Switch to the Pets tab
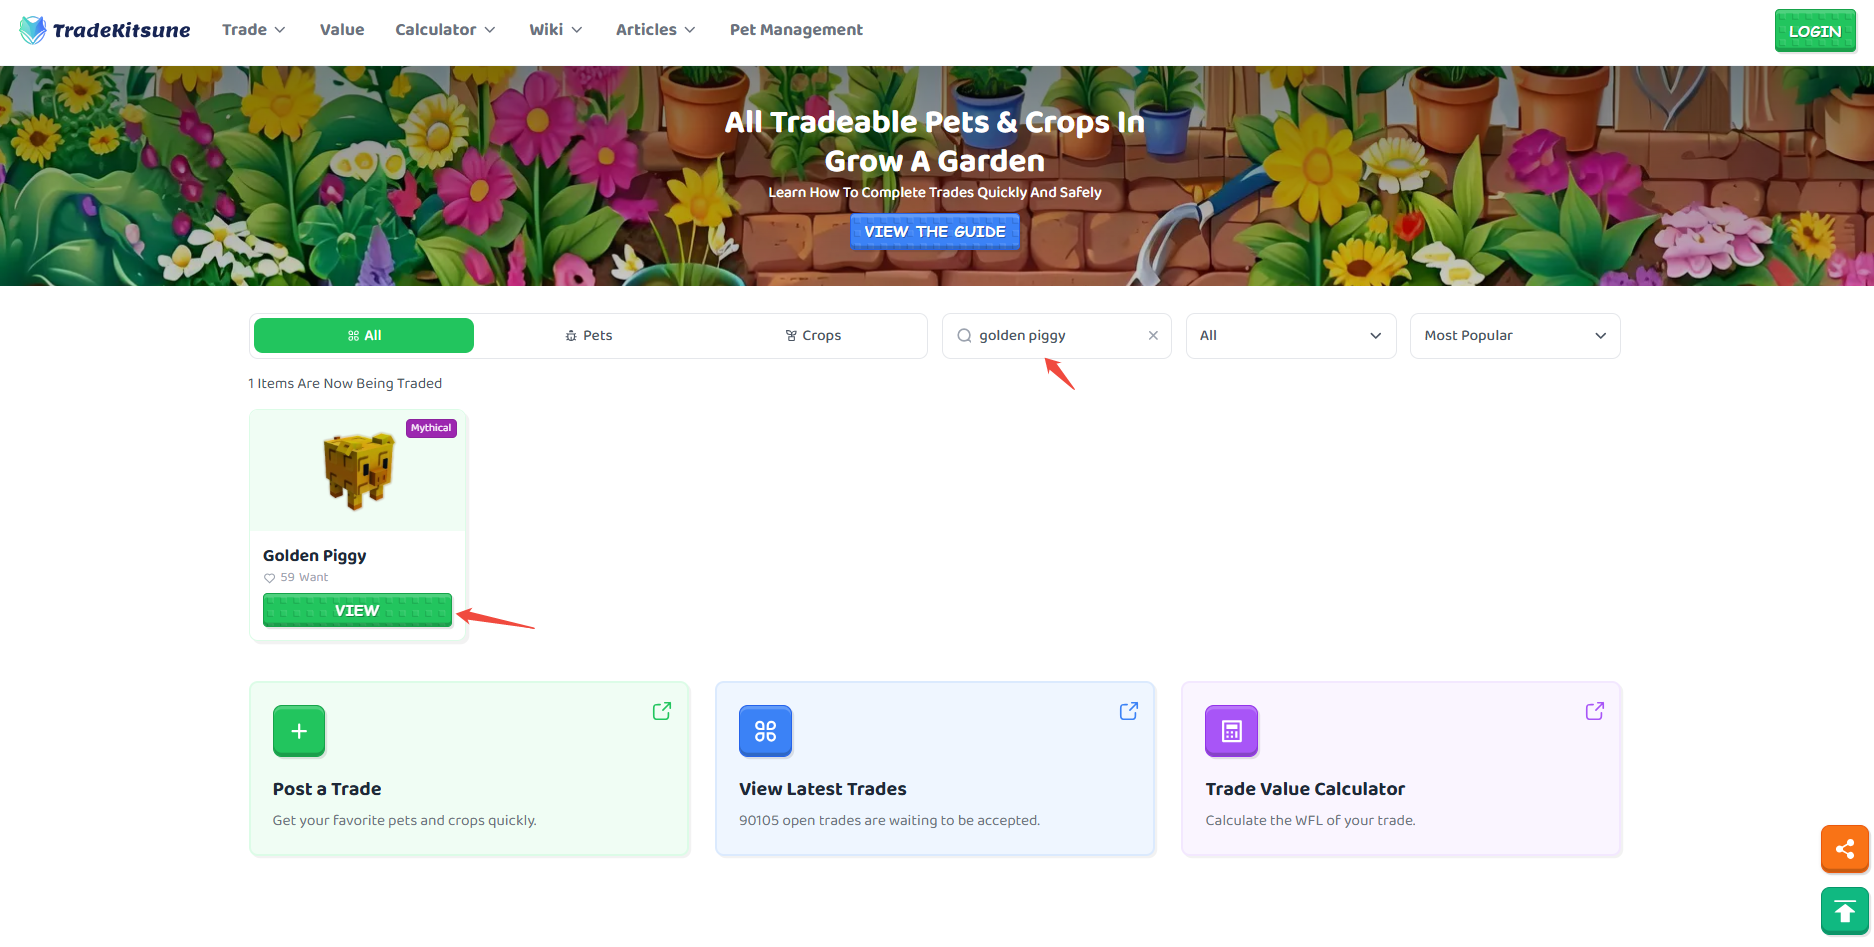This screenshot has width=1874, height=947. pyautogui.click(x=588, y=336)
